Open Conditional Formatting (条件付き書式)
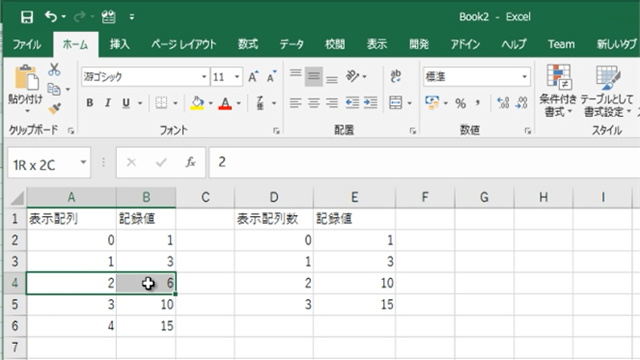The height and width of the screenshot is (360, 640). tap(558, 90)
